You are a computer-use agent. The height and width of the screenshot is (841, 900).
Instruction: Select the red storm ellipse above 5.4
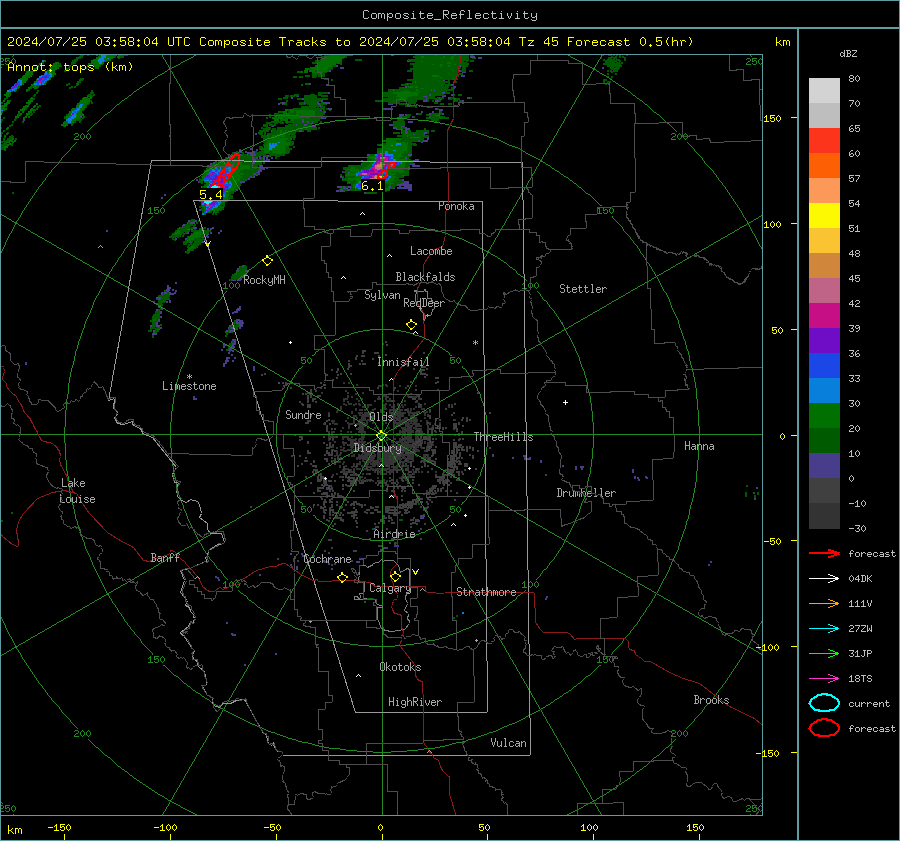228,169
